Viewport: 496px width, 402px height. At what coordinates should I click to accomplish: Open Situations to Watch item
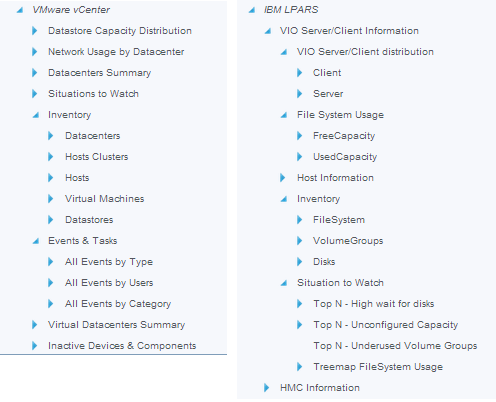(93, 94)
